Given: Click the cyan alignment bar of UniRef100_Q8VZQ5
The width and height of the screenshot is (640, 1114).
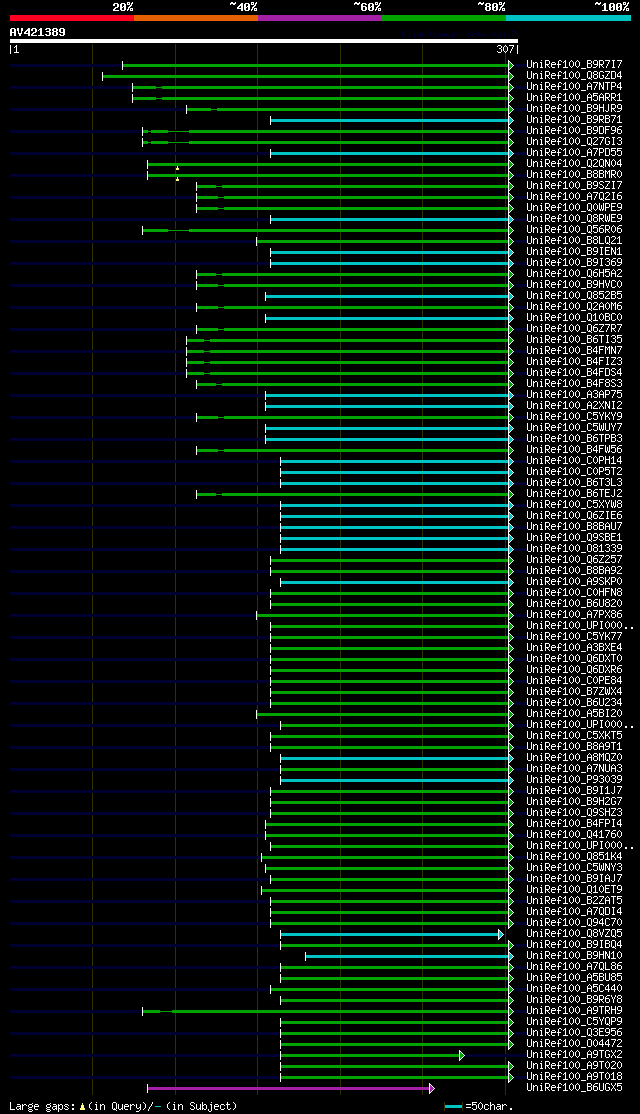Looking at the screenshot, I should pos(392,934).
